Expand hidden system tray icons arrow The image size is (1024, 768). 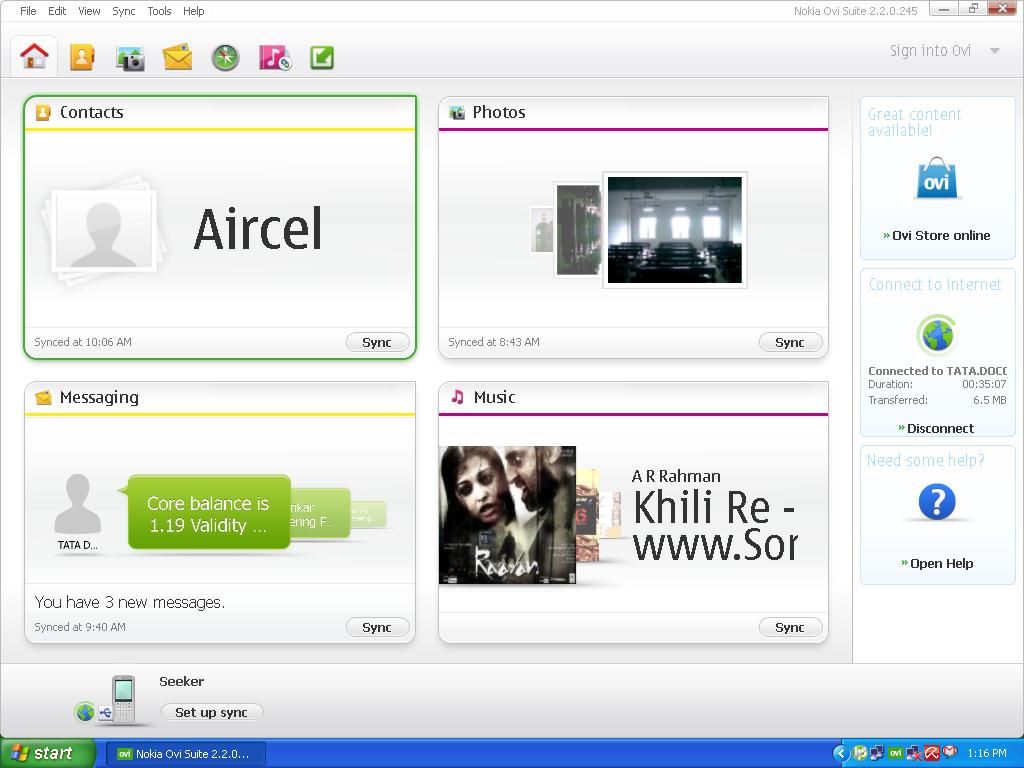[x=840, y=753]
